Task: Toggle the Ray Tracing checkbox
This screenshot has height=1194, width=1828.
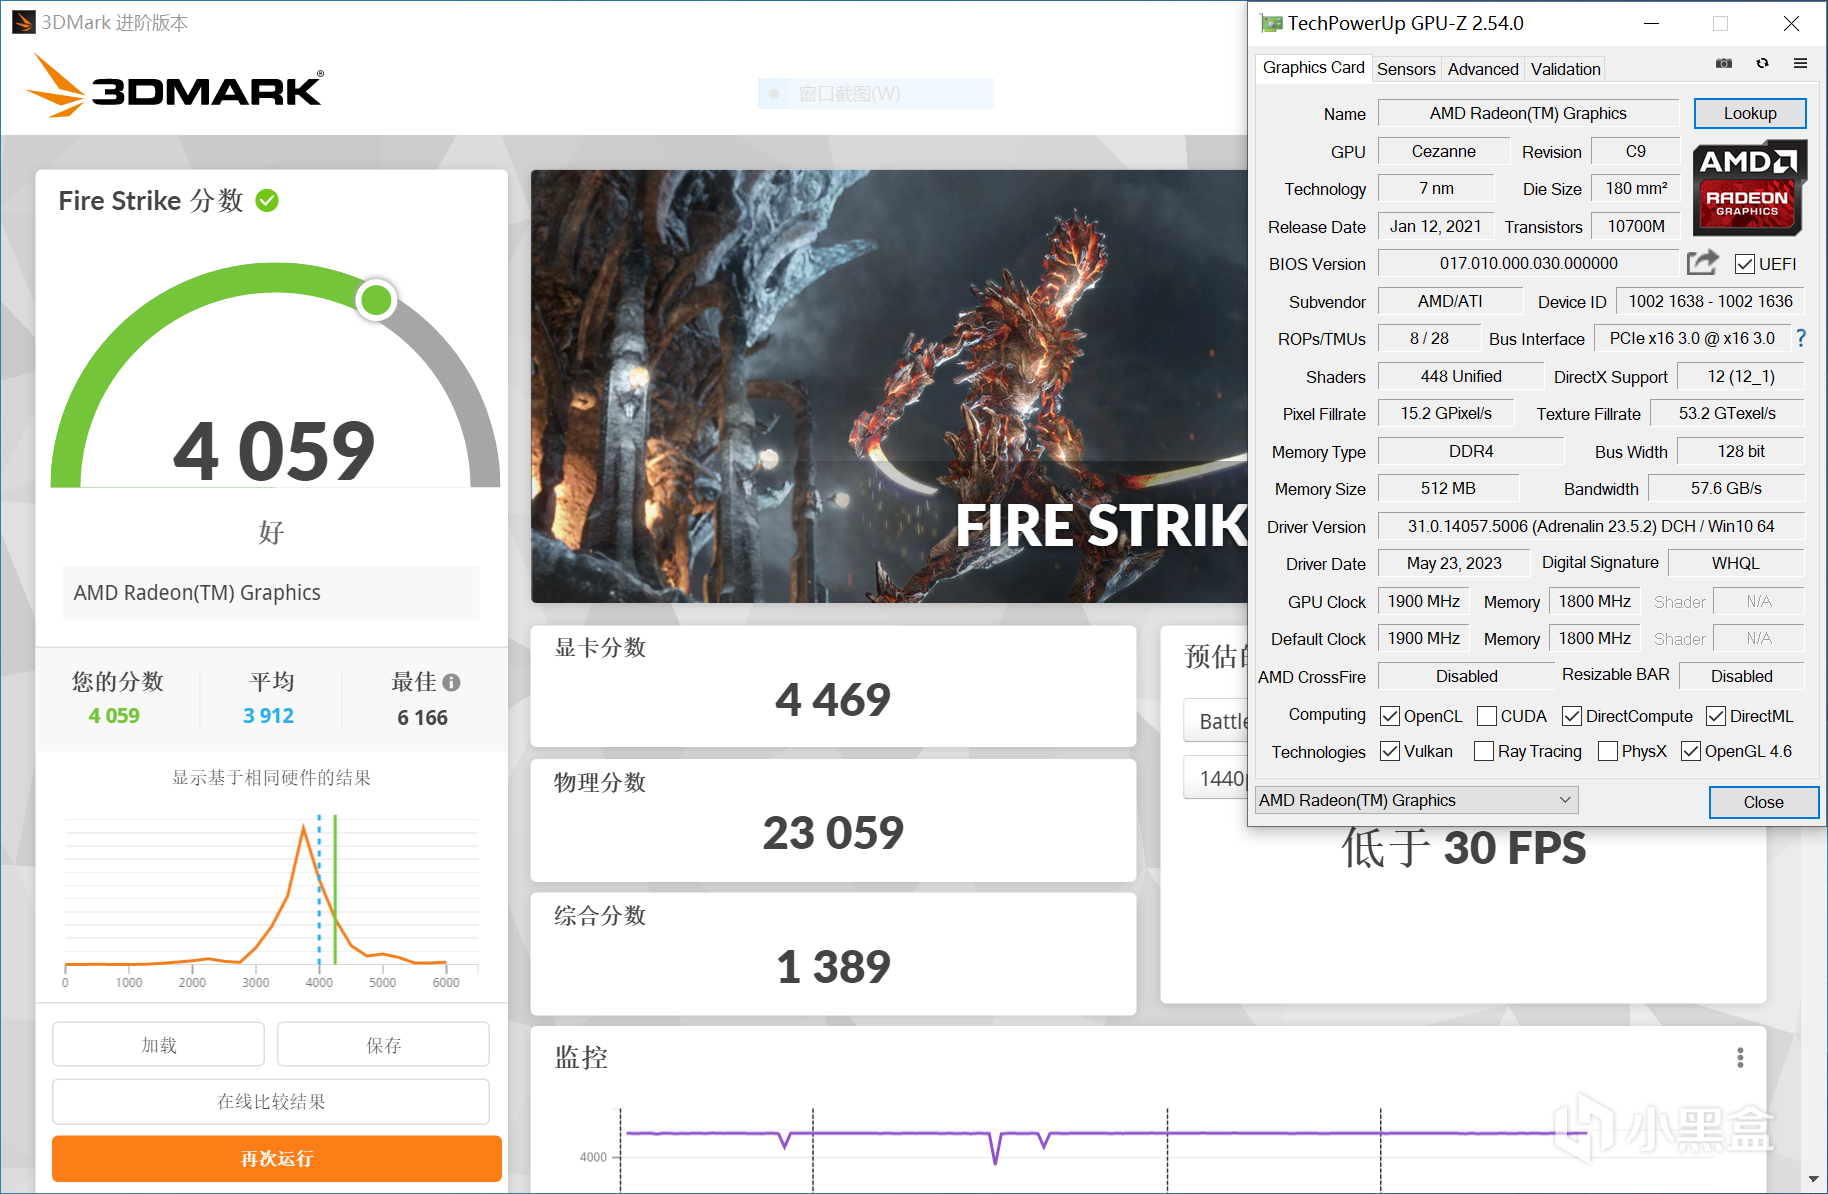Action: [1484, 751]
